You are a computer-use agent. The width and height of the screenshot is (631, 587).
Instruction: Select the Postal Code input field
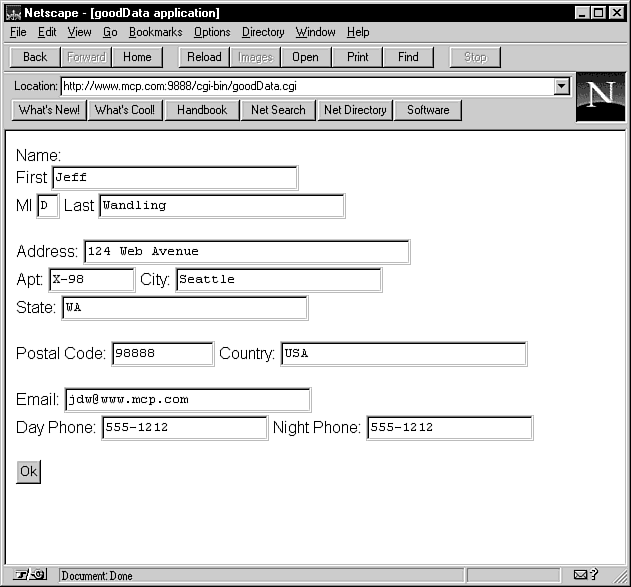(162, 354)
